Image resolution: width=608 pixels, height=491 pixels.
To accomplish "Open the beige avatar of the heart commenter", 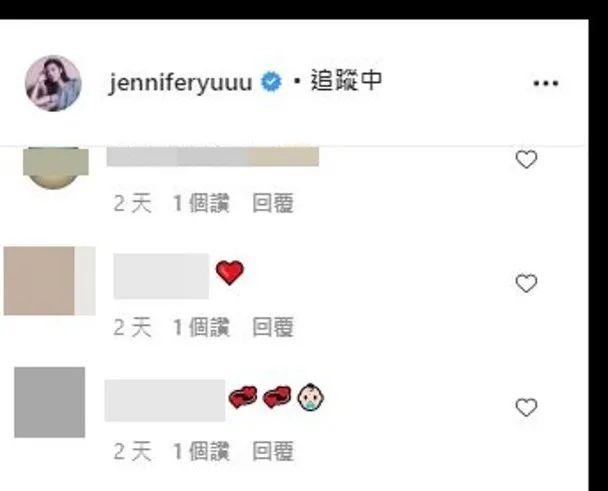I will point(49,281).
